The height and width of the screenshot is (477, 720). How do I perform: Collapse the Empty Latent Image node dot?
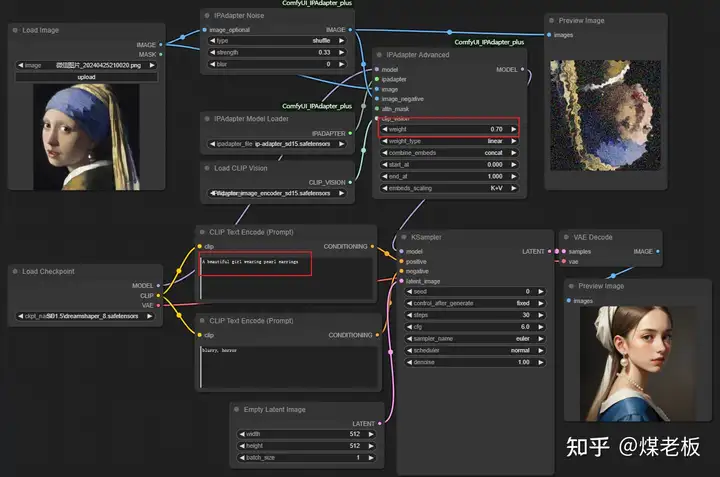[x=236, y=409]
